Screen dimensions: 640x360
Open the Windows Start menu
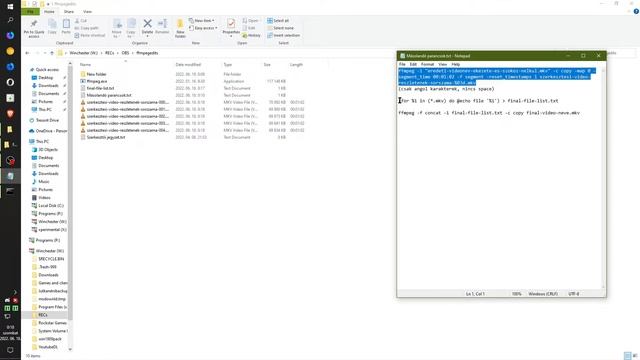point(10,6)
